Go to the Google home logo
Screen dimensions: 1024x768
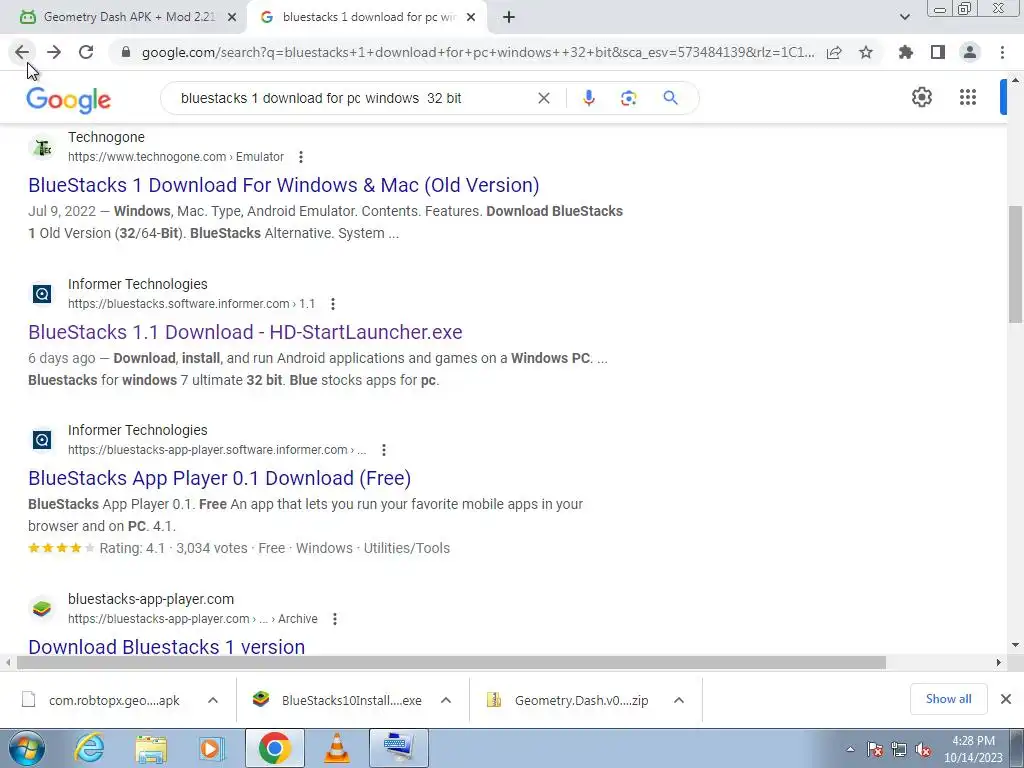coord(69,100)
